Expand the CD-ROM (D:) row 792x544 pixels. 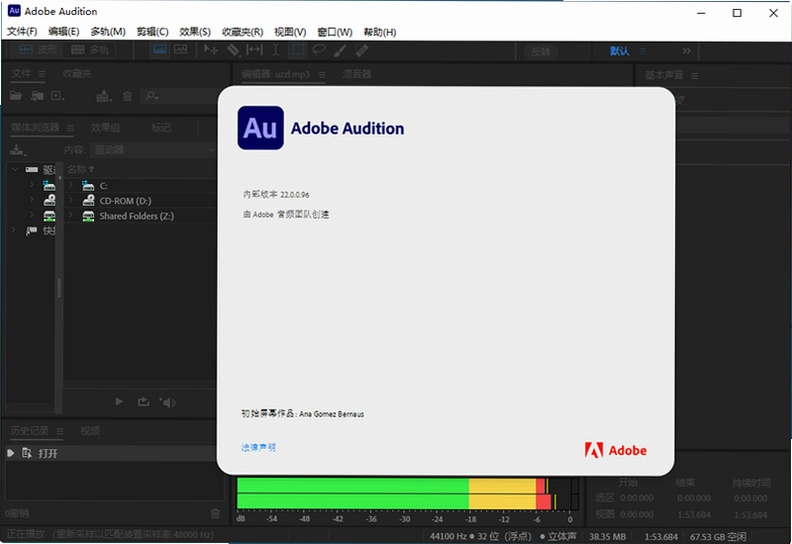click(x=71, y=200)
